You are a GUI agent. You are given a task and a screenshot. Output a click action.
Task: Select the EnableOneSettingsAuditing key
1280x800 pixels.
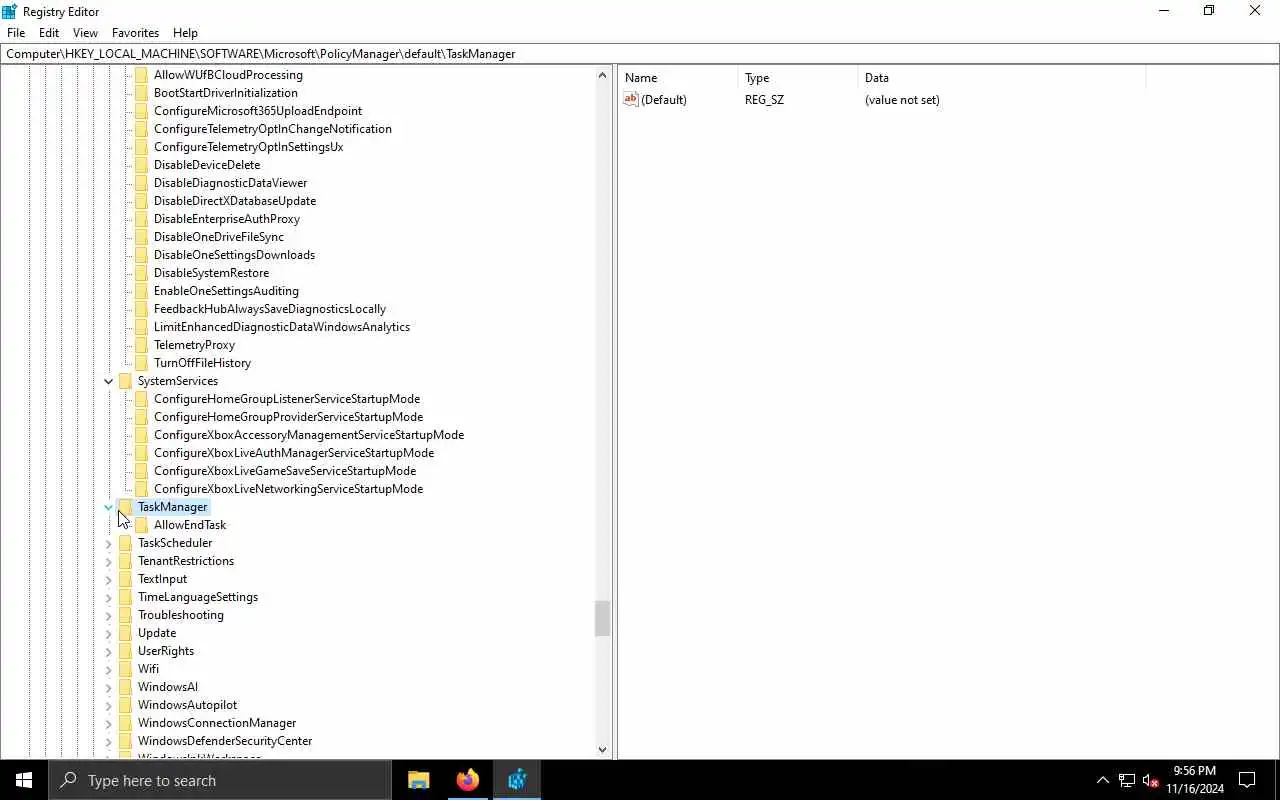[226, 291]
